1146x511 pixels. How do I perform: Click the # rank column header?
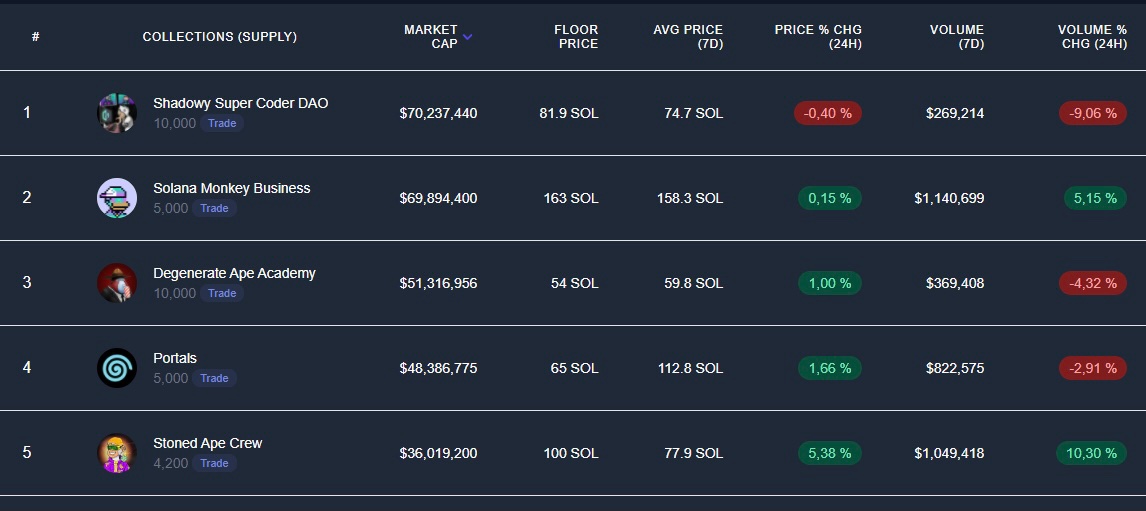(x=35, y=37)
